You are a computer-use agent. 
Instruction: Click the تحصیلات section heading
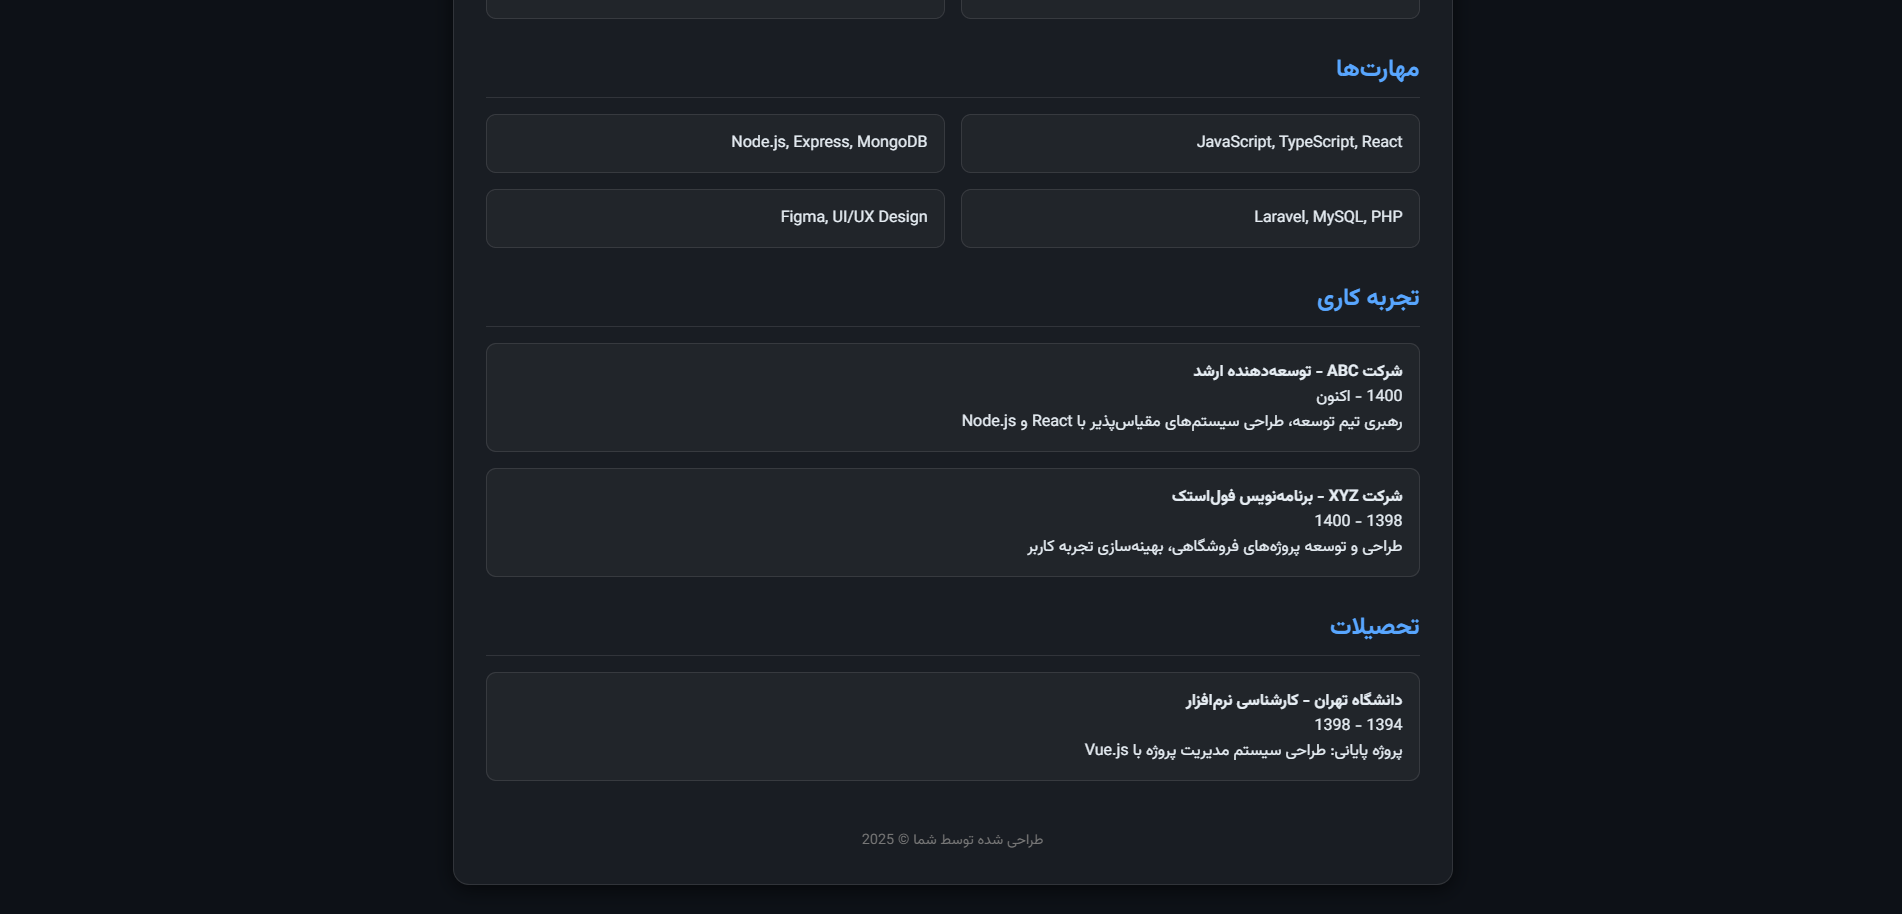[1374, 627]
